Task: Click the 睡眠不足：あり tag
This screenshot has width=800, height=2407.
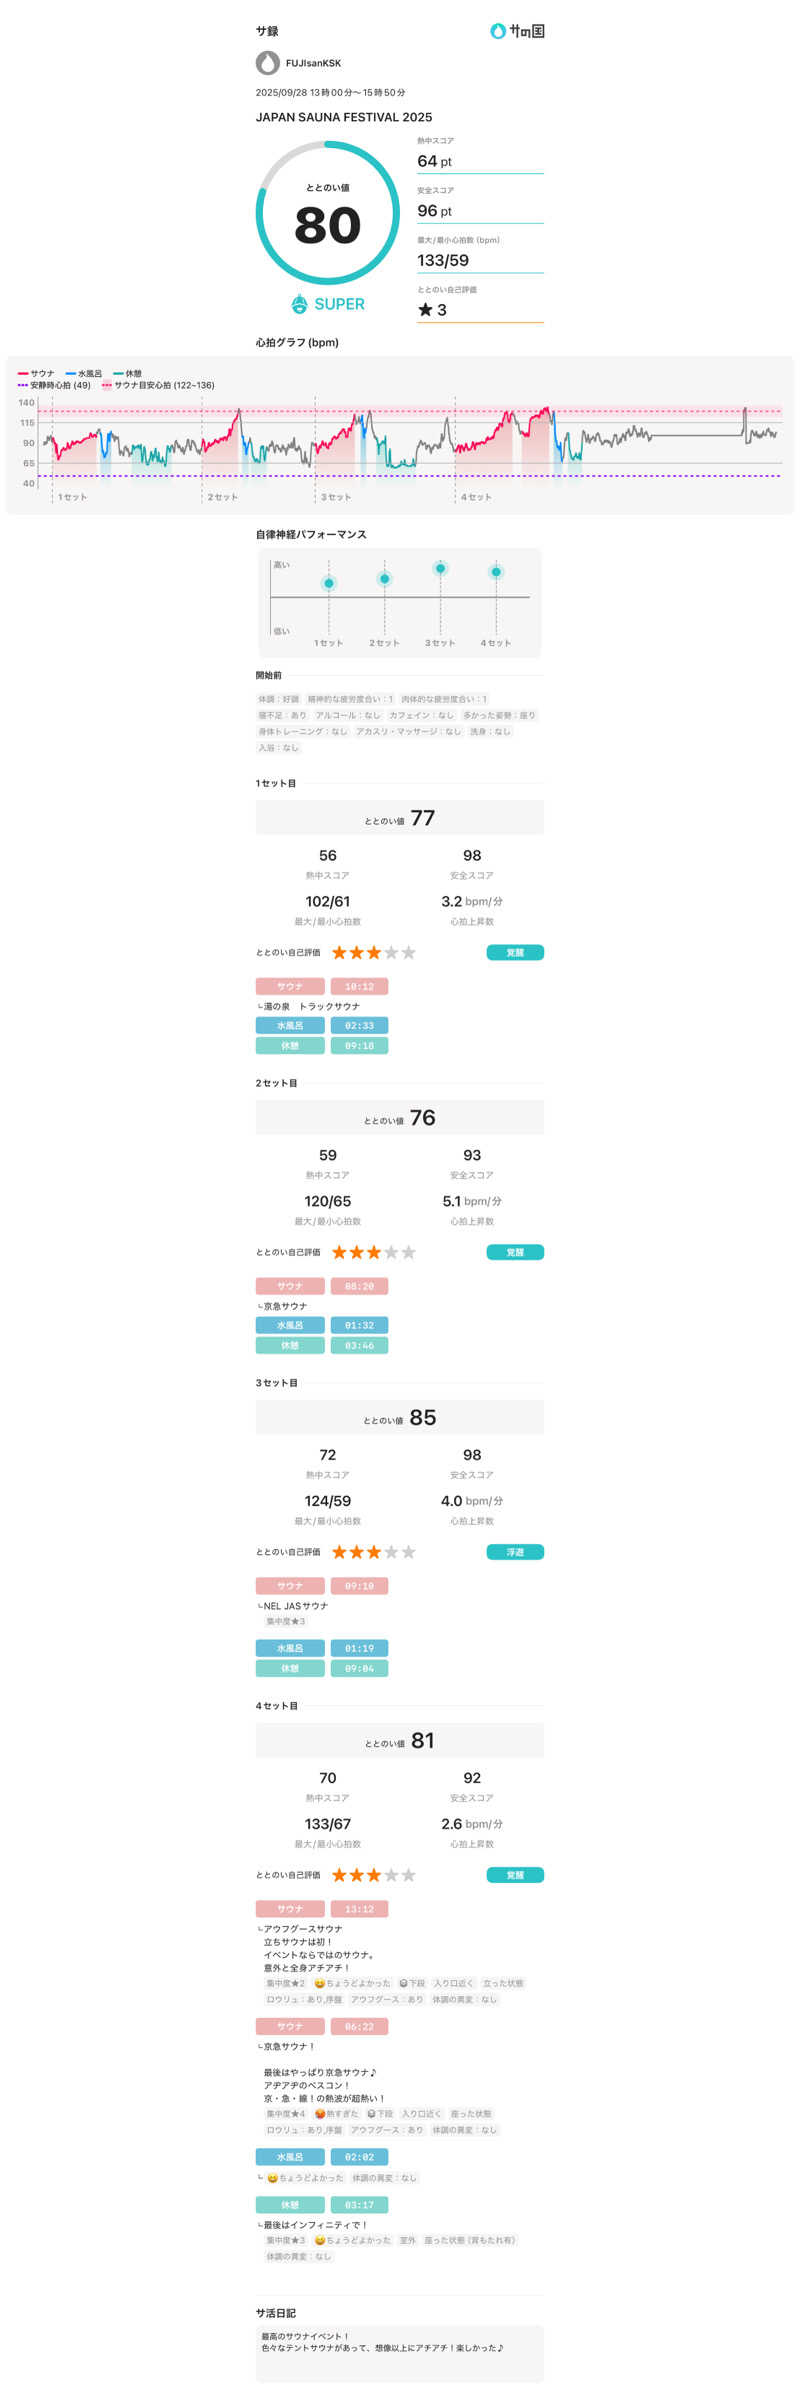Action: point(283,716)
